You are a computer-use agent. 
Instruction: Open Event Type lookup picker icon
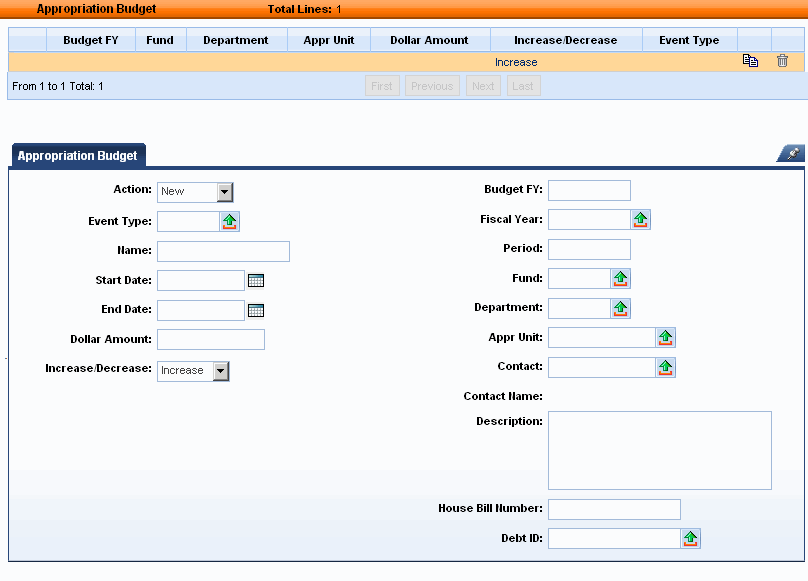tap(230, 222)
